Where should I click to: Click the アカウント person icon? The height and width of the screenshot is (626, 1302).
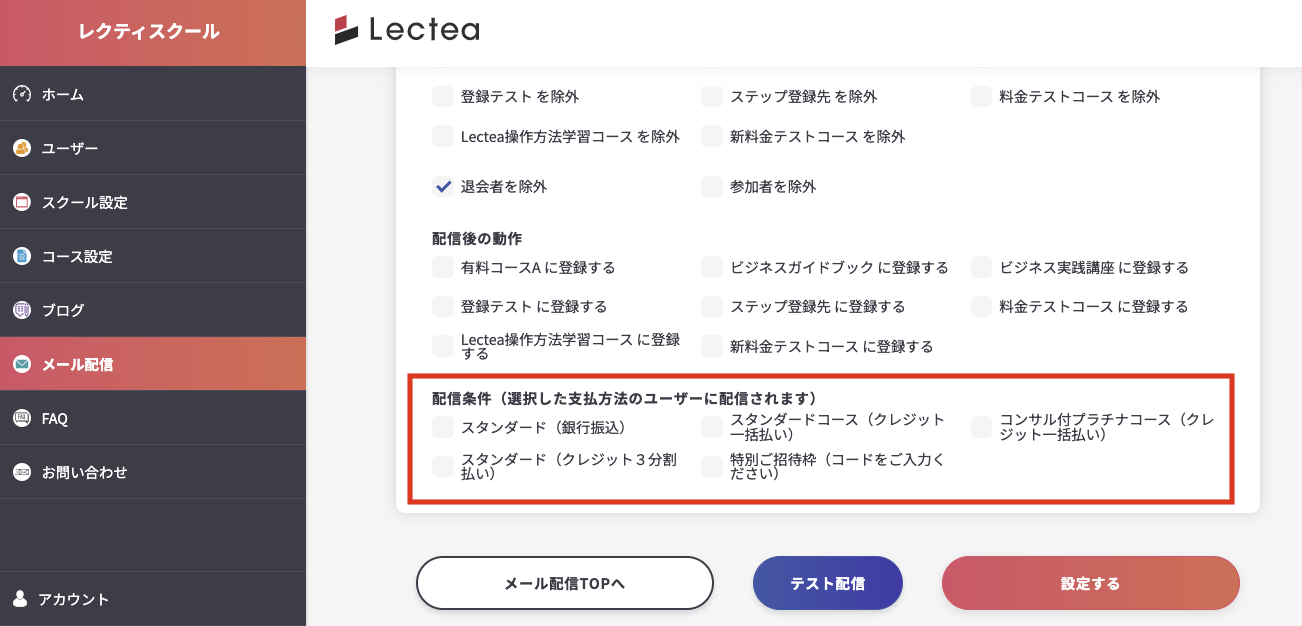point(20,599)
